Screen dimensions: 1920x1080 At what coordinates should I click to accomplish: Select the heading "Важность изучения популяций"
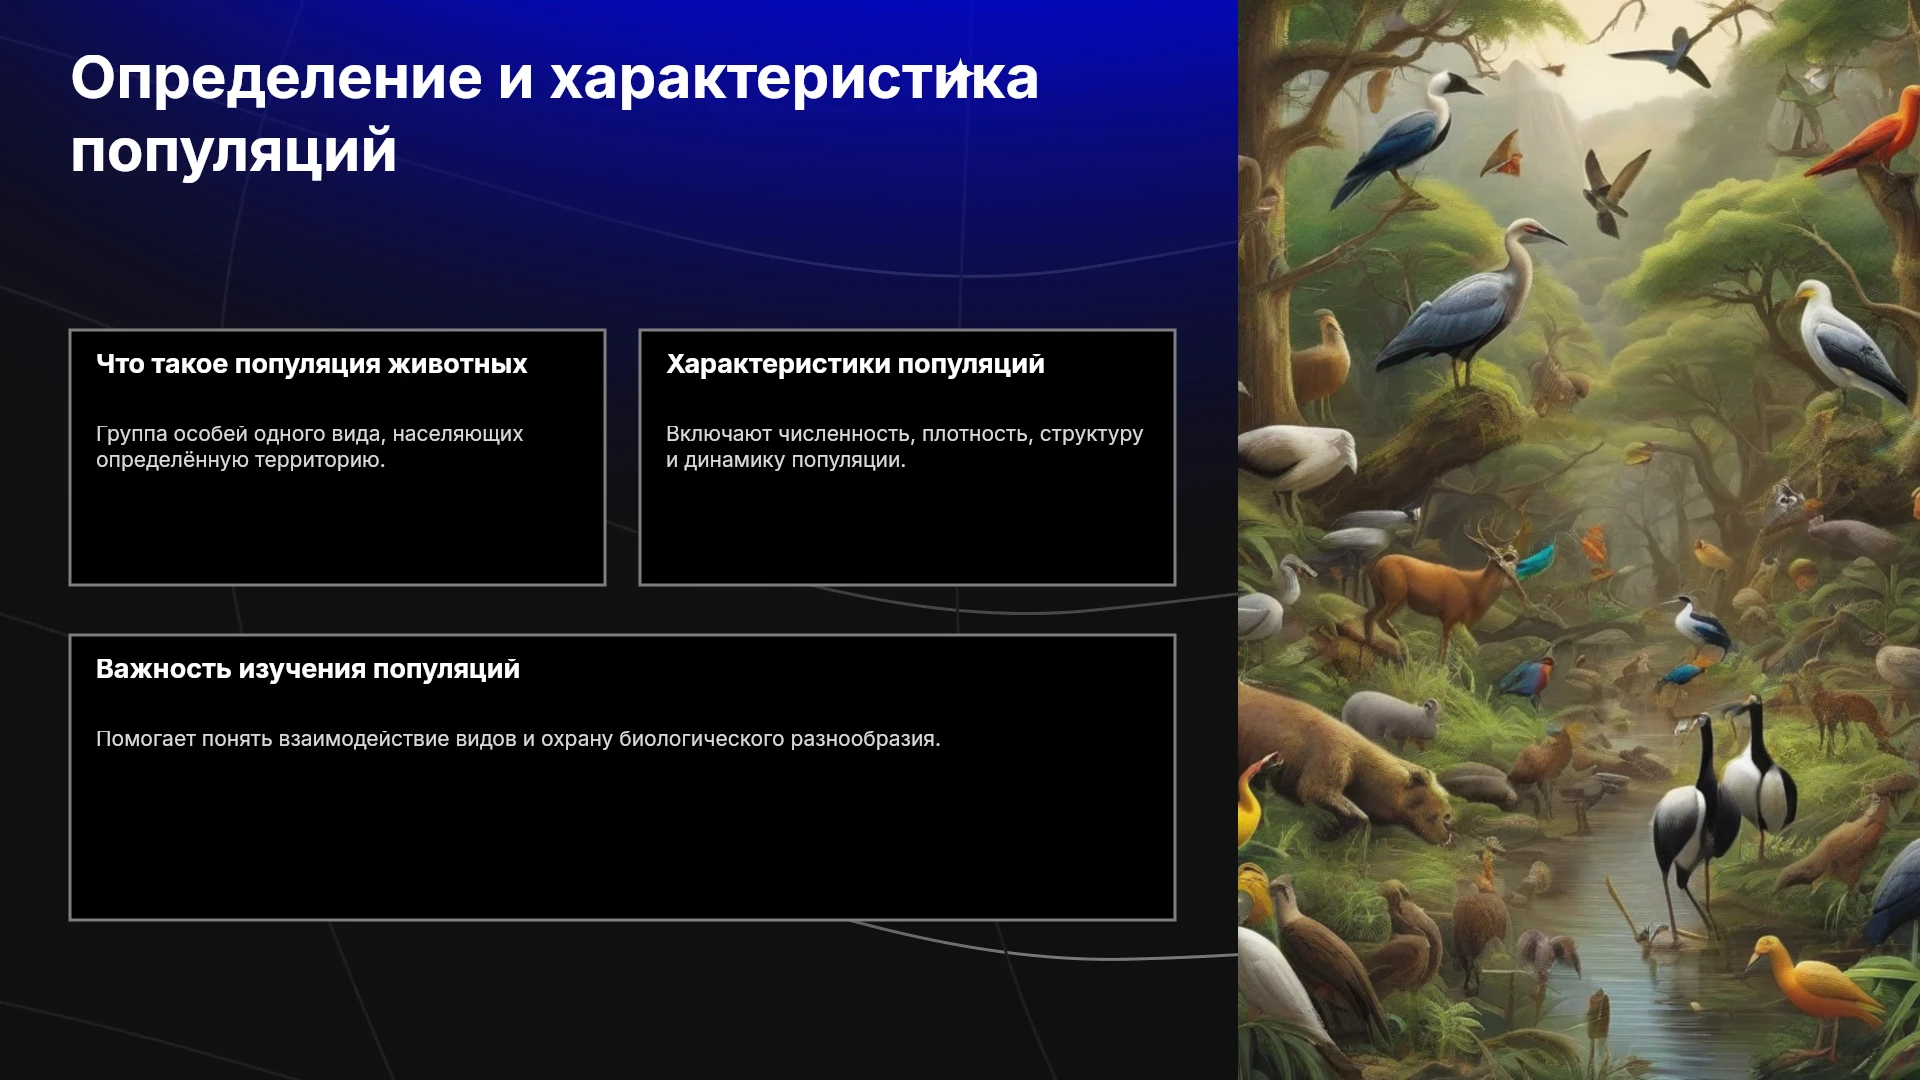tap(308, 669)
